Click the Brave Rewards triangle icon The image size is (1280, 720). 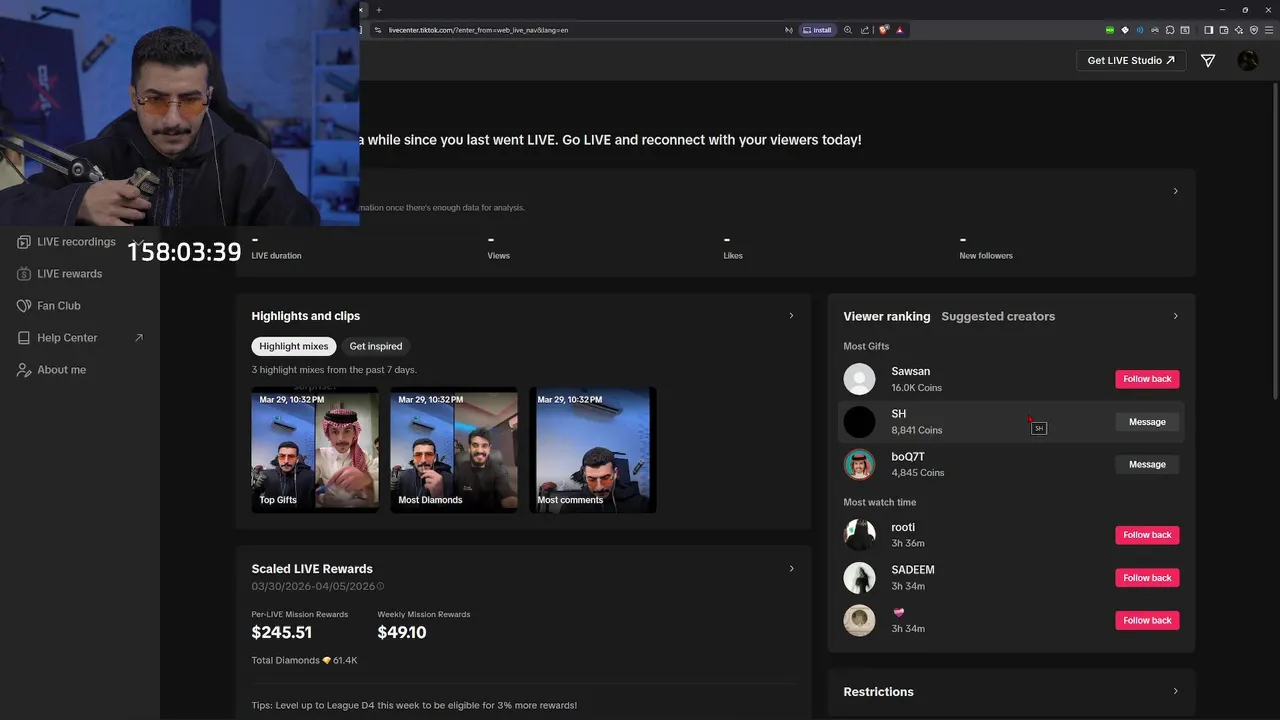pyautogui.click(x=900, y=30)
